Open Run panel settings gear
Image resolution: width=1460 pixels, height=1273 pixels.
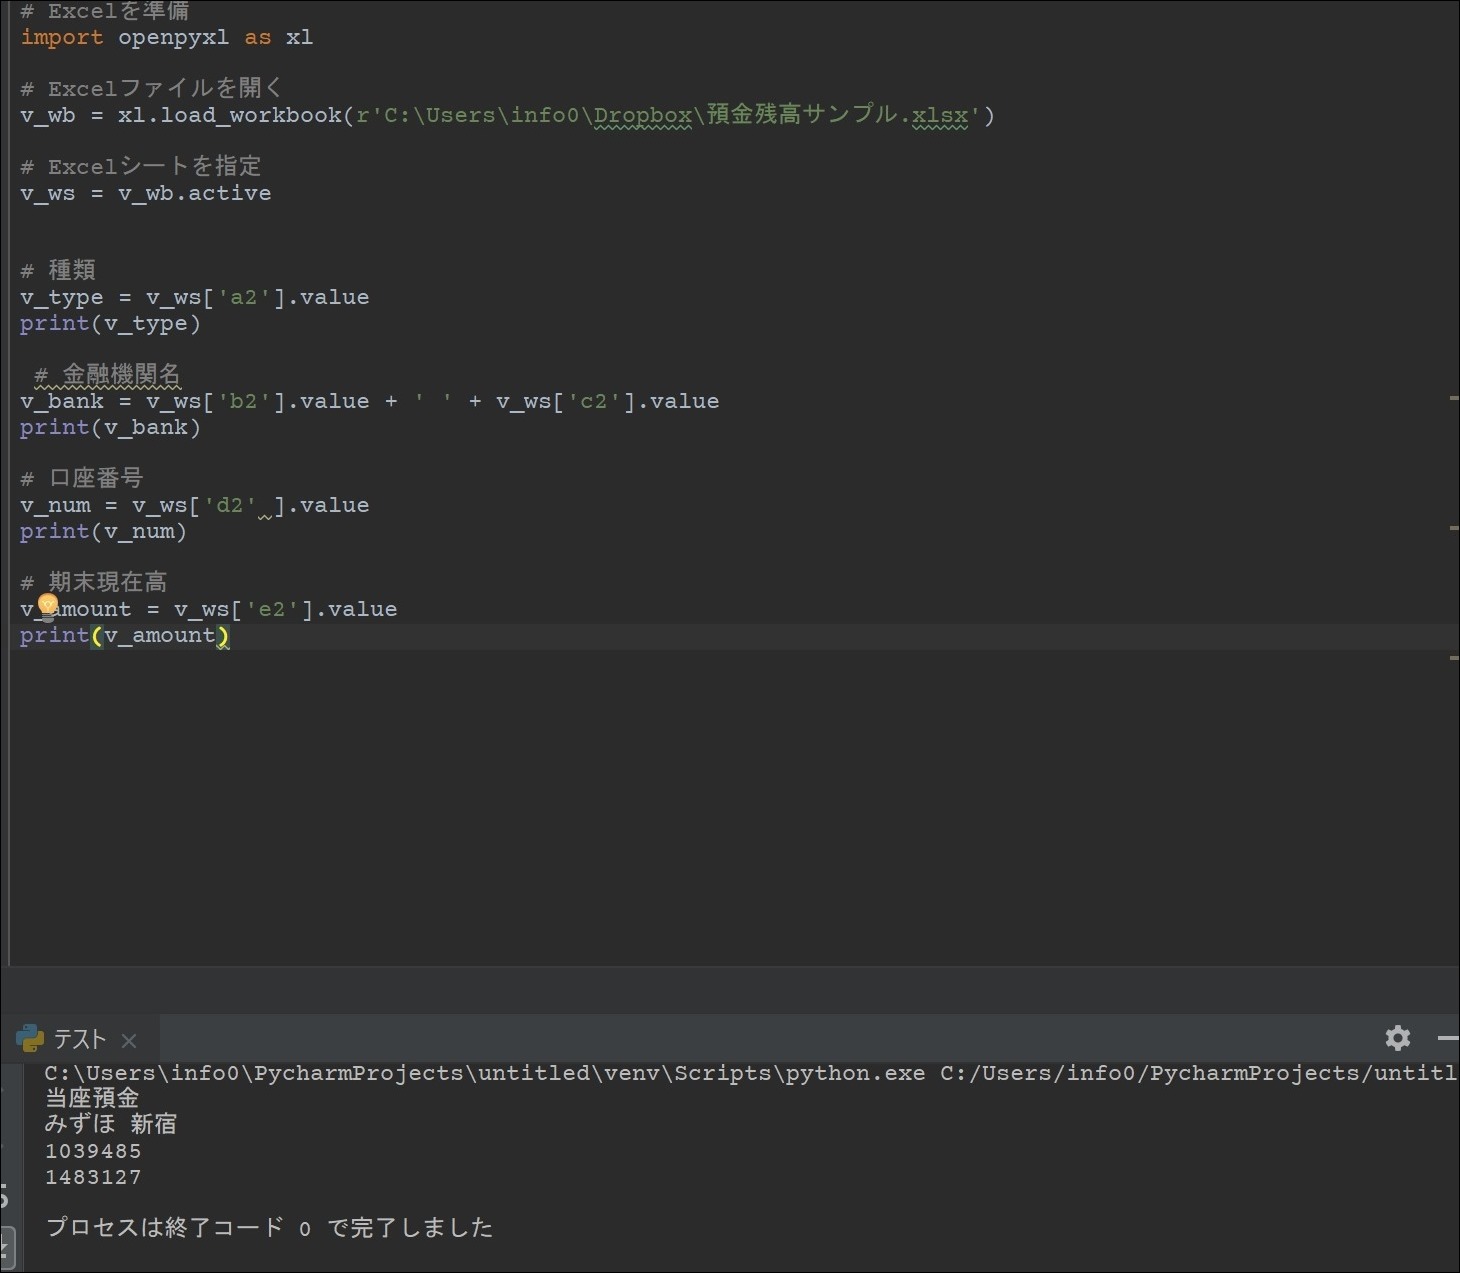[x=1397, y=1038]
